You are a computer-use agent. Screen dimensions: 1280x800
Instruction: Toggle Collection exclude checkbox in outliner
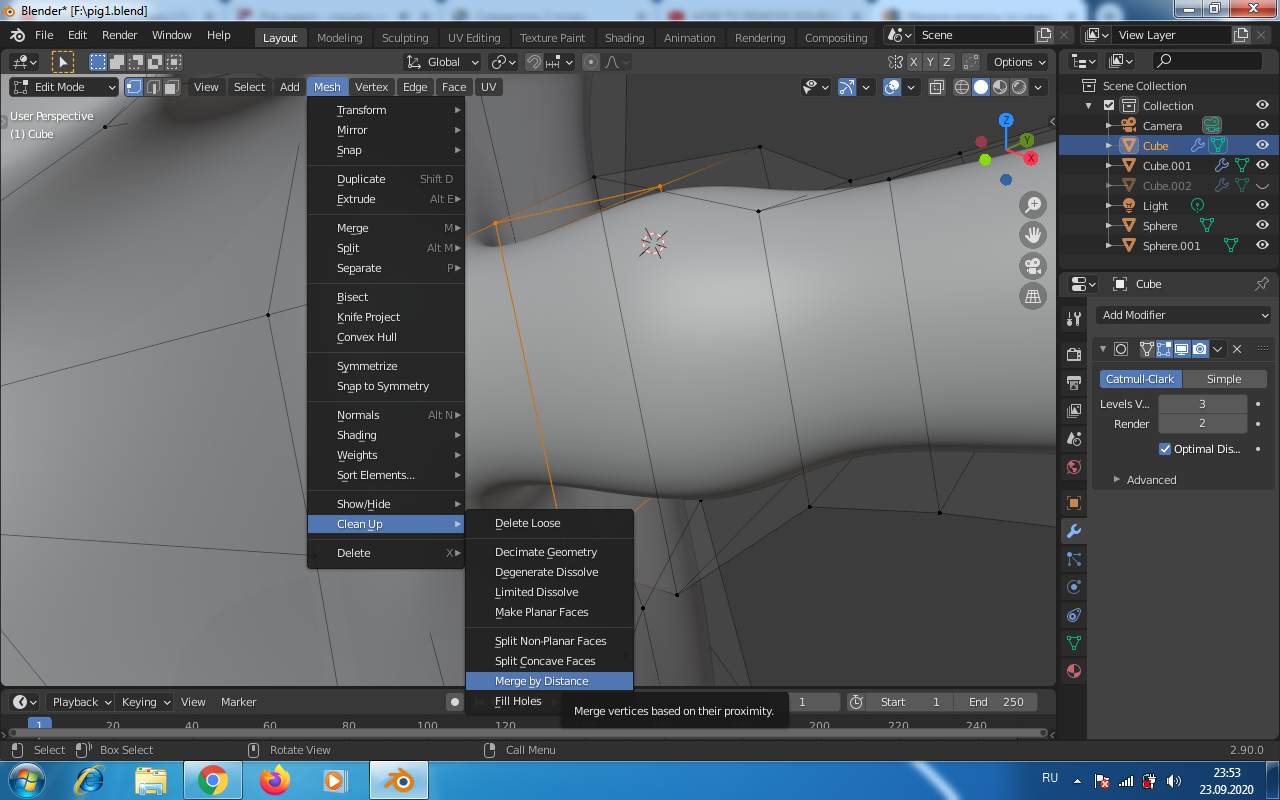click(1109, 106)
